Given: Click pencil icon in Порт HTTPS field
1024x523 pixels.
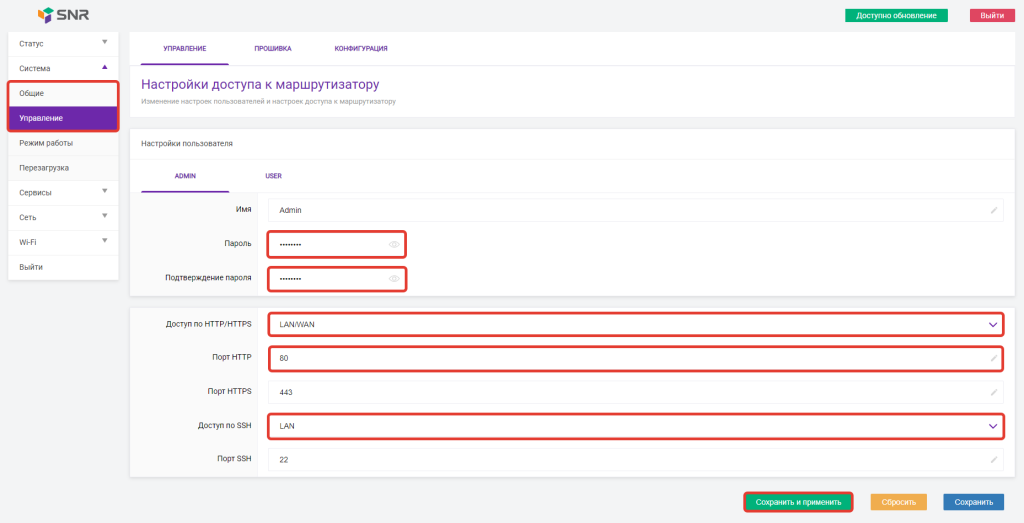Looking at the screenshot, I should click(993, 392).
